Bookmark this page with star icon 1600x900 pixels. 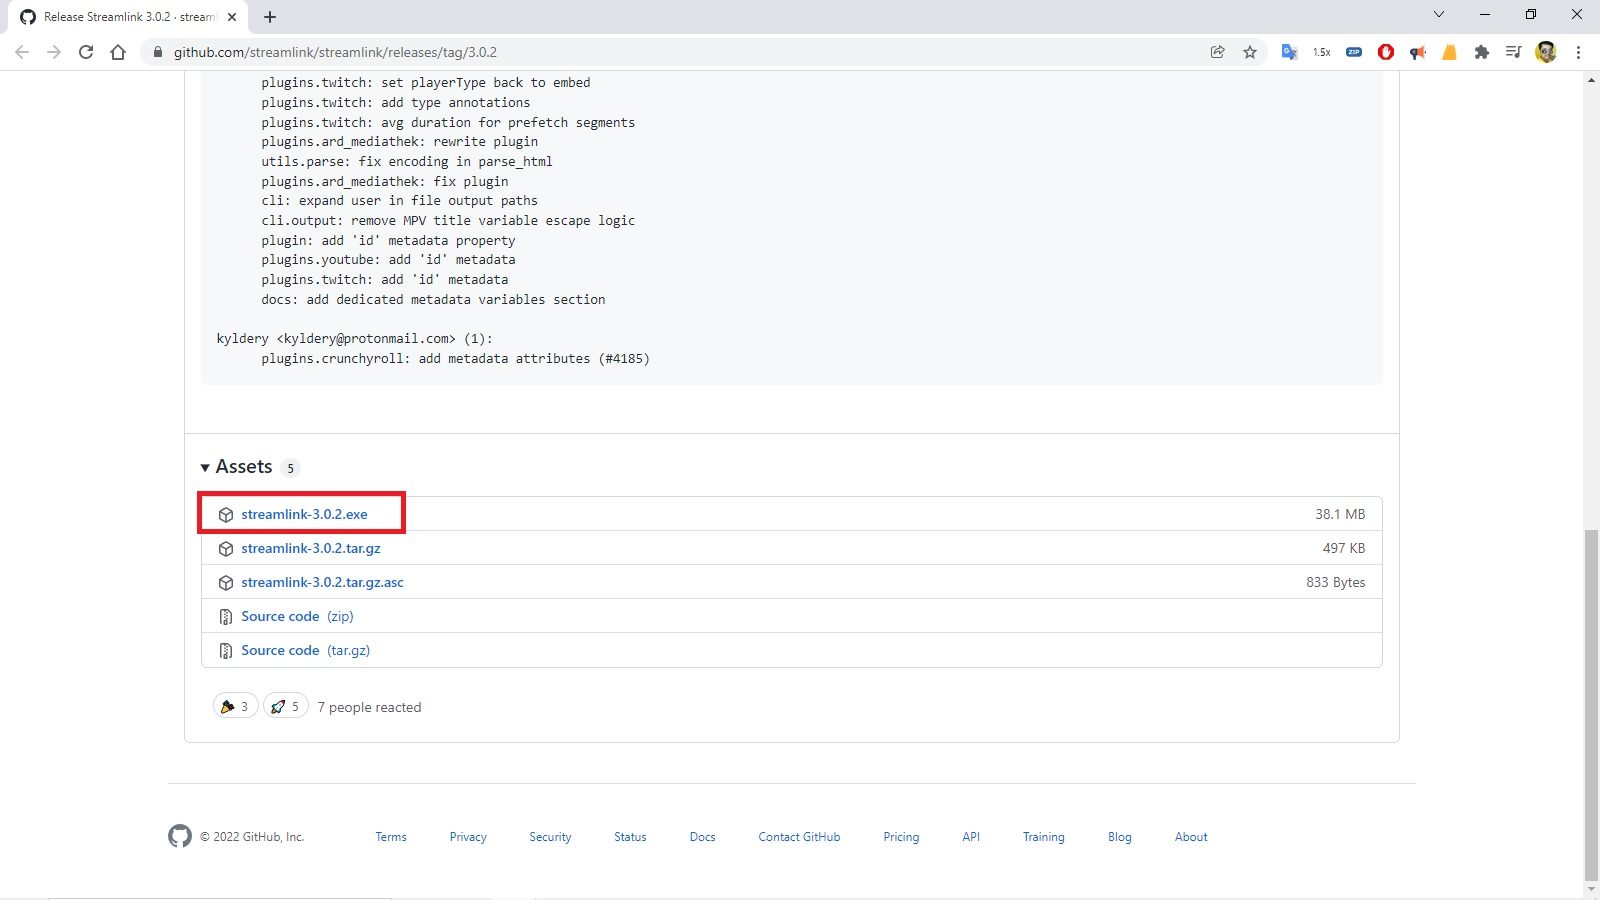[x=1250, y=52]
